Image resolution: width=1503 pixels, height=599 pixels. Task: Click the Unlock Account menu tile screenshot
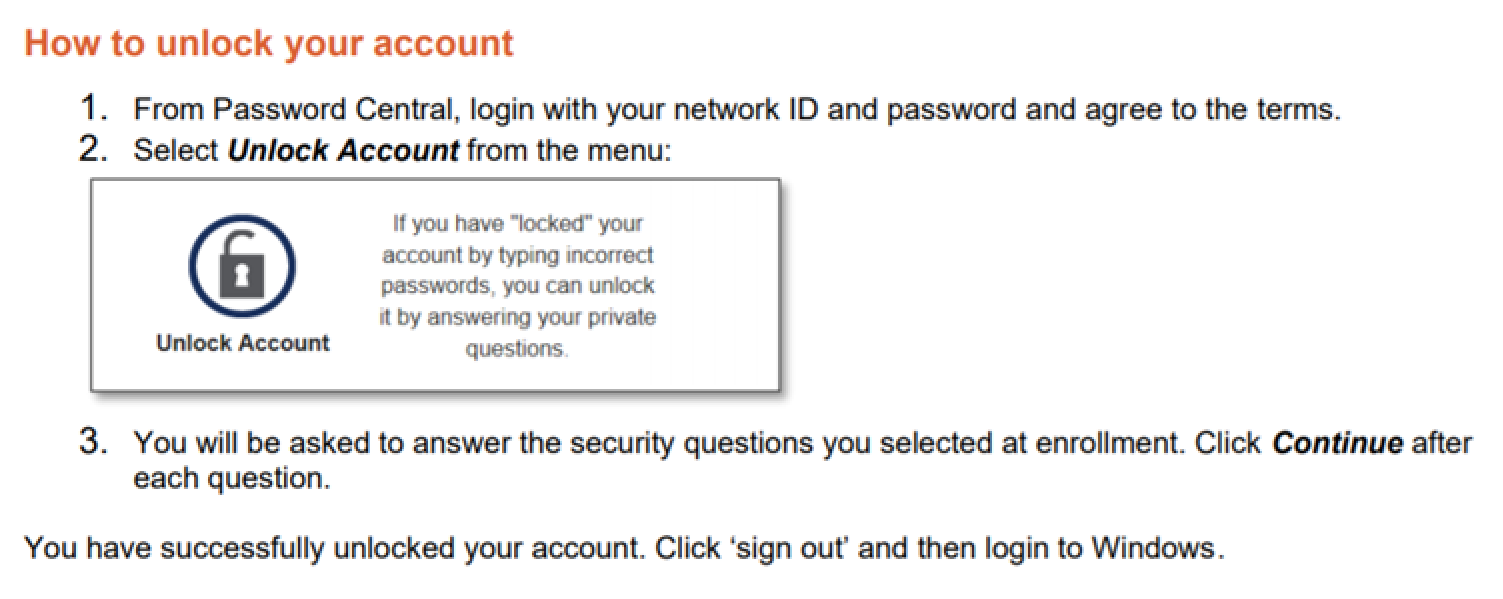[435, 285]
